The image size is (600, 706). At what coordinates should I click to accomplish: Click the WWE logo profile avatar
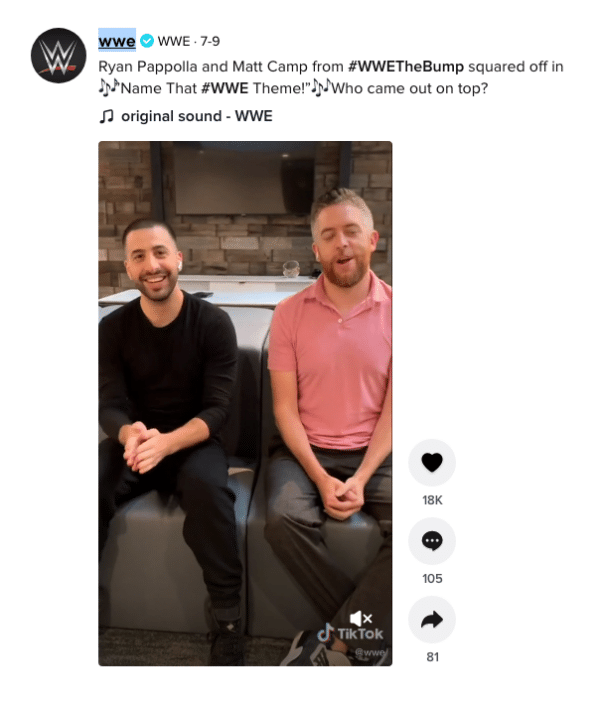[59, 55]
